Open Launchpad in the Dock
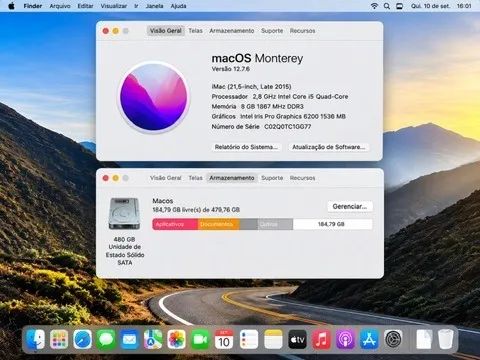 [59, 340]
